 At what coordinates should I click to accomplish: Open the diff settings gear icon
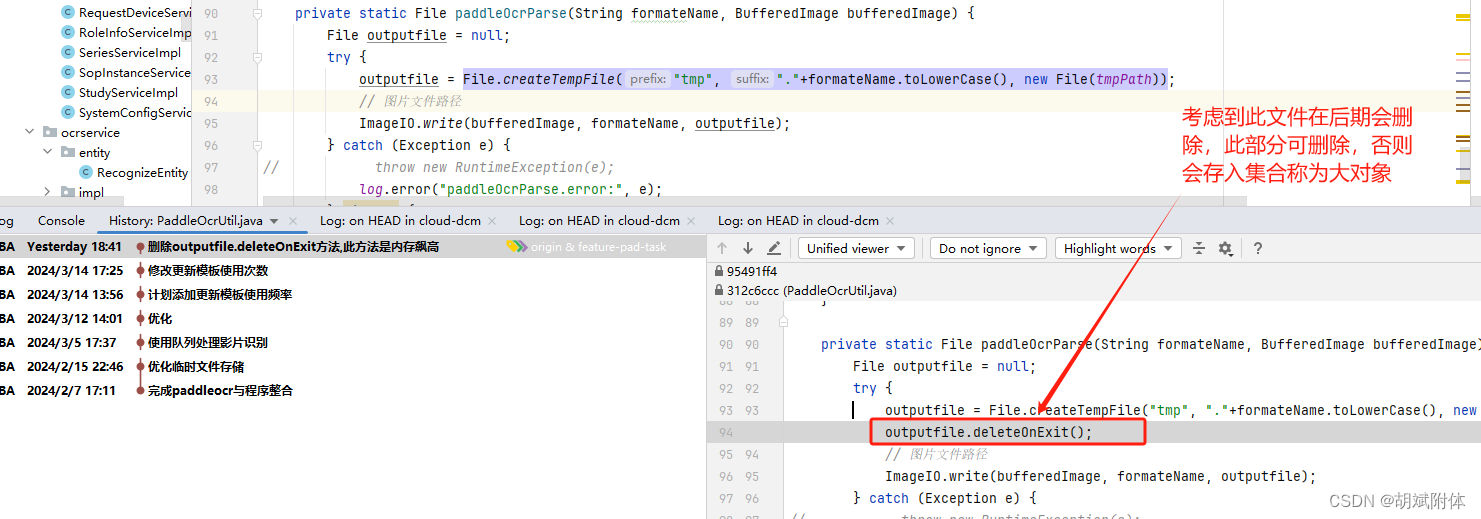point(1225,248)
